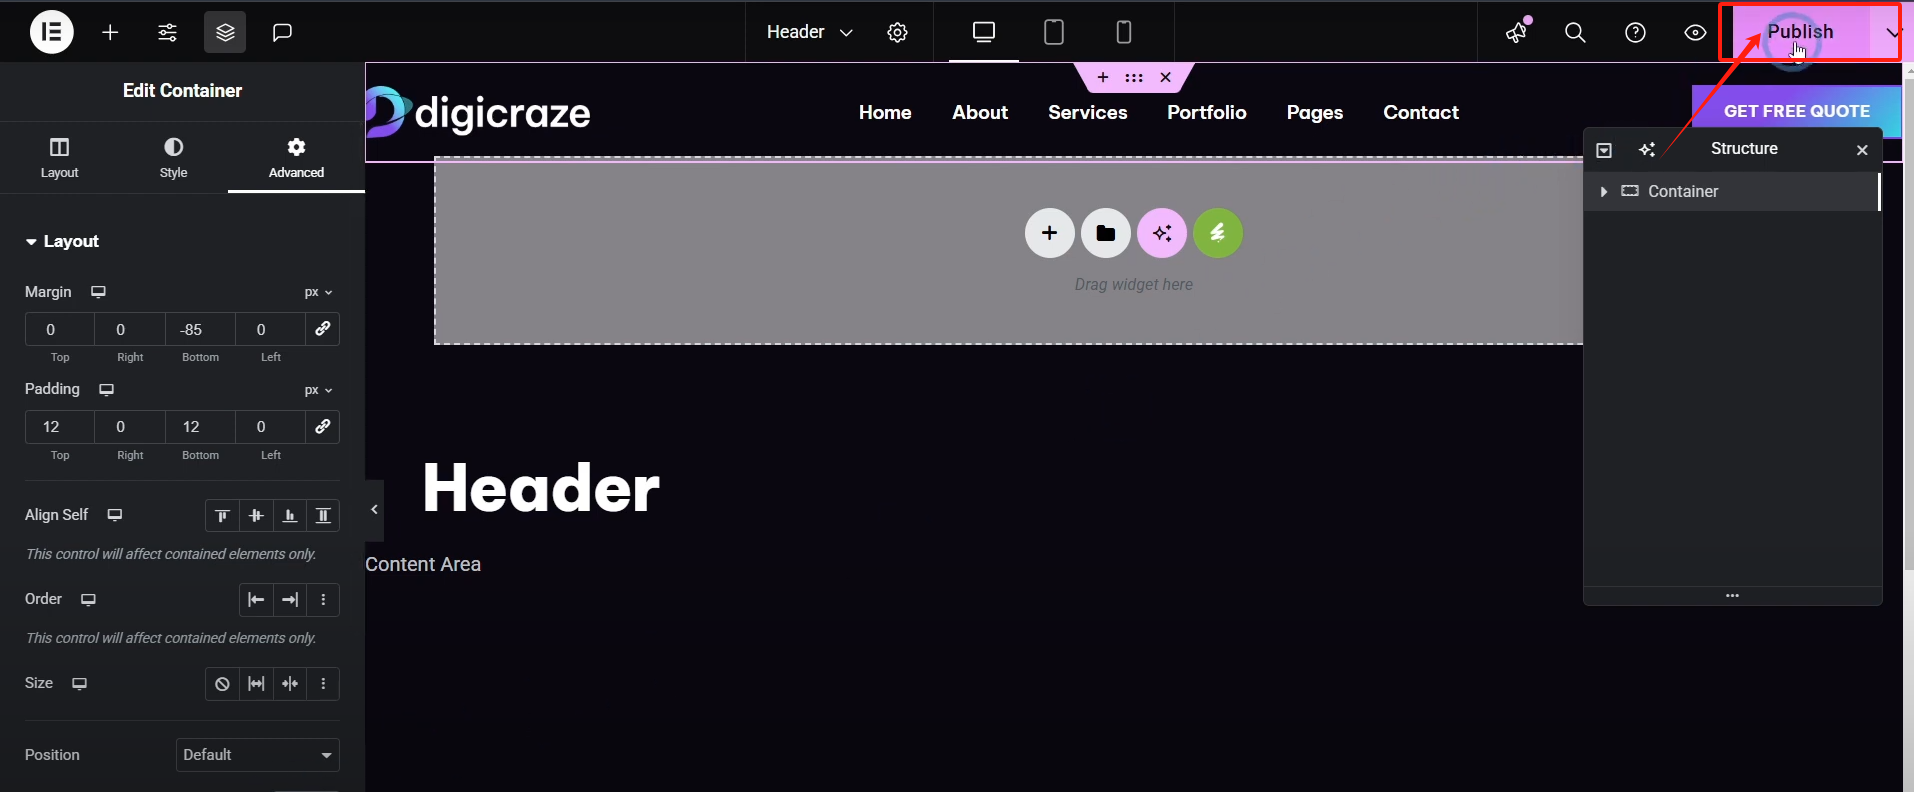Screen dimensions: 1914x792
Task: Click the Margin Left input field
Action: click(270, 329)
